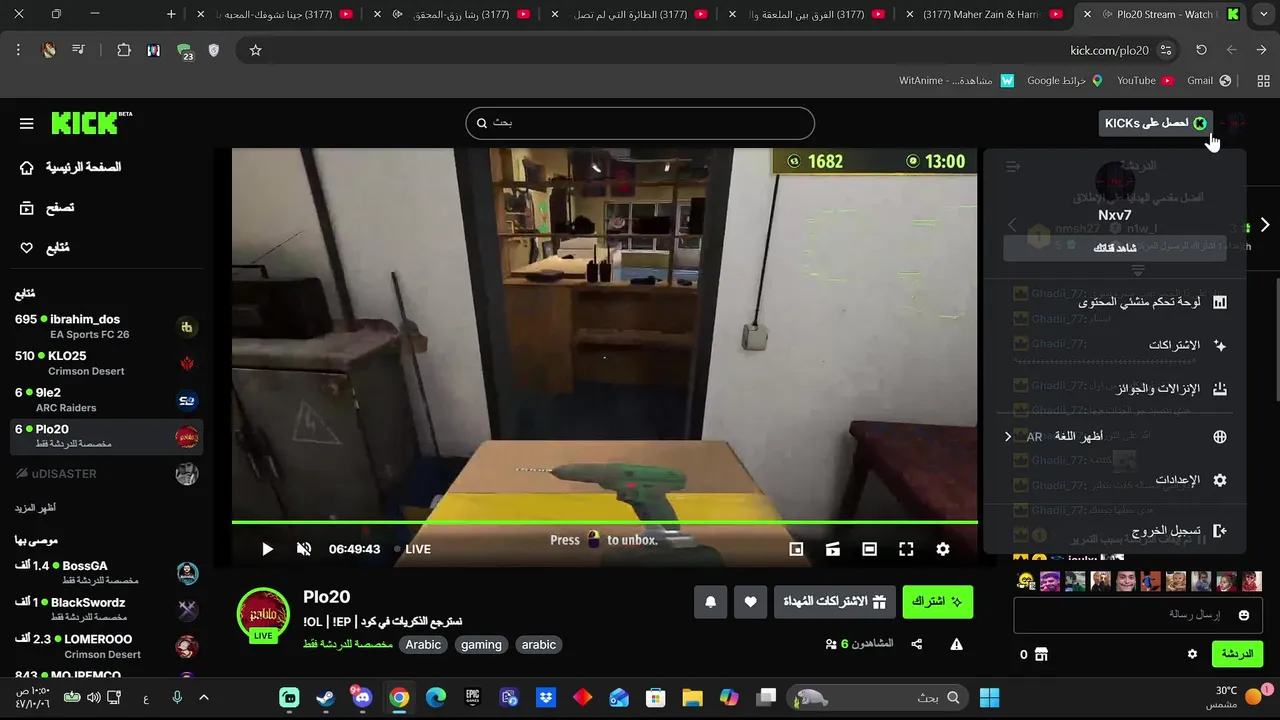Bookmark the page with star icon
Screen dimensions: 1280x720
(x=255, y=50)
